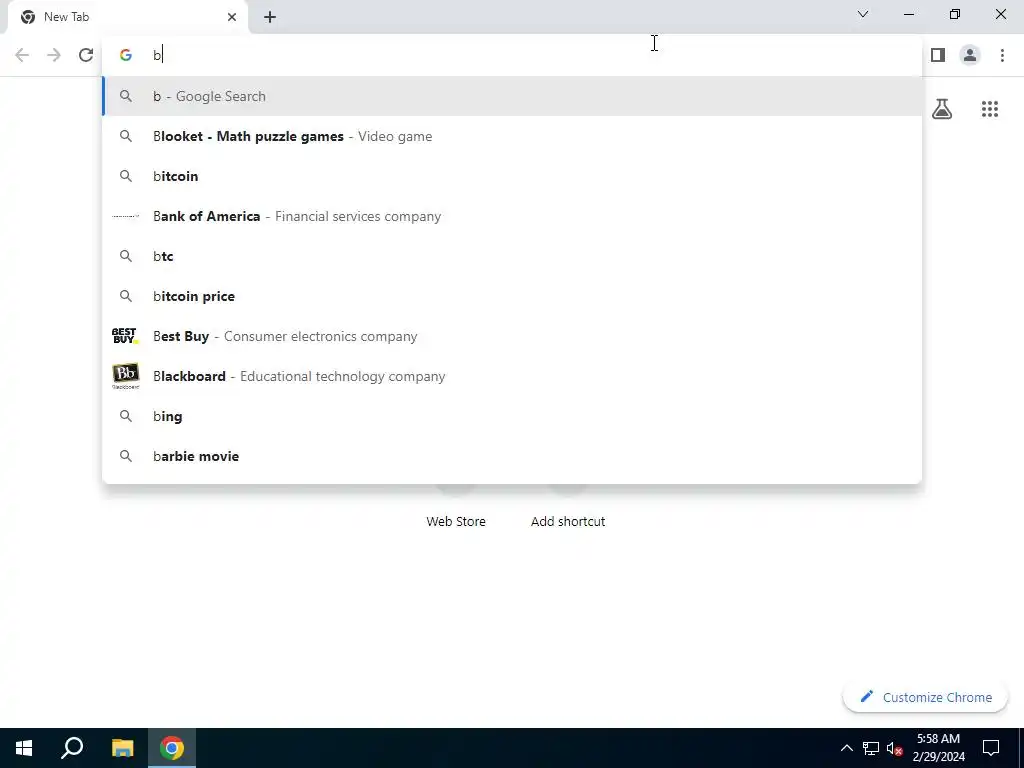Select the bitcoin suggestion
Image resolution: width=1024 pixels, height=768 pixels.
tap(512, 176)
